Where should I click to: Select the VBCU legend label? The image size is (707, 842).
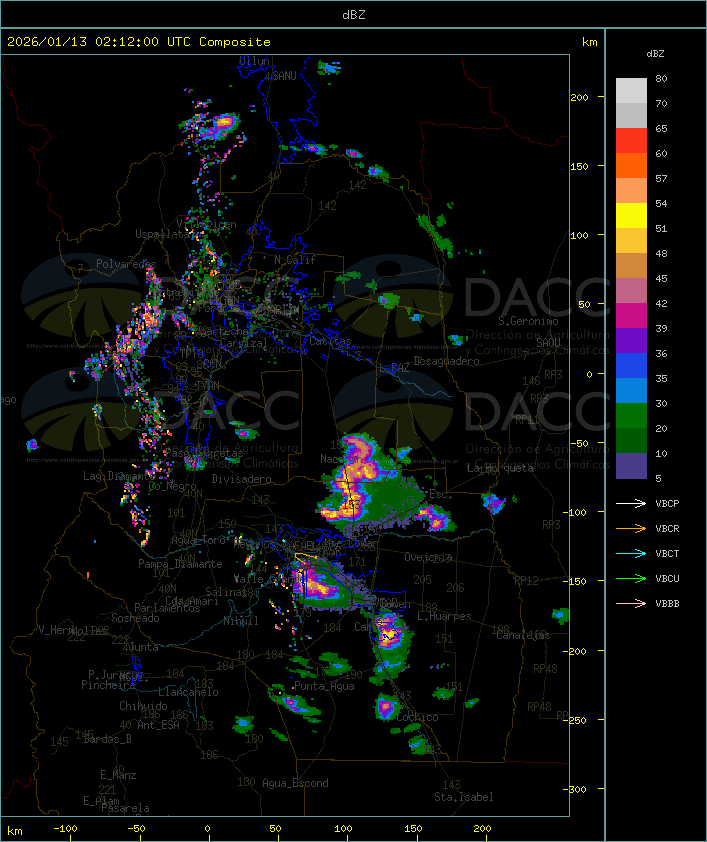pyautogui.click(x=667, y=579)
